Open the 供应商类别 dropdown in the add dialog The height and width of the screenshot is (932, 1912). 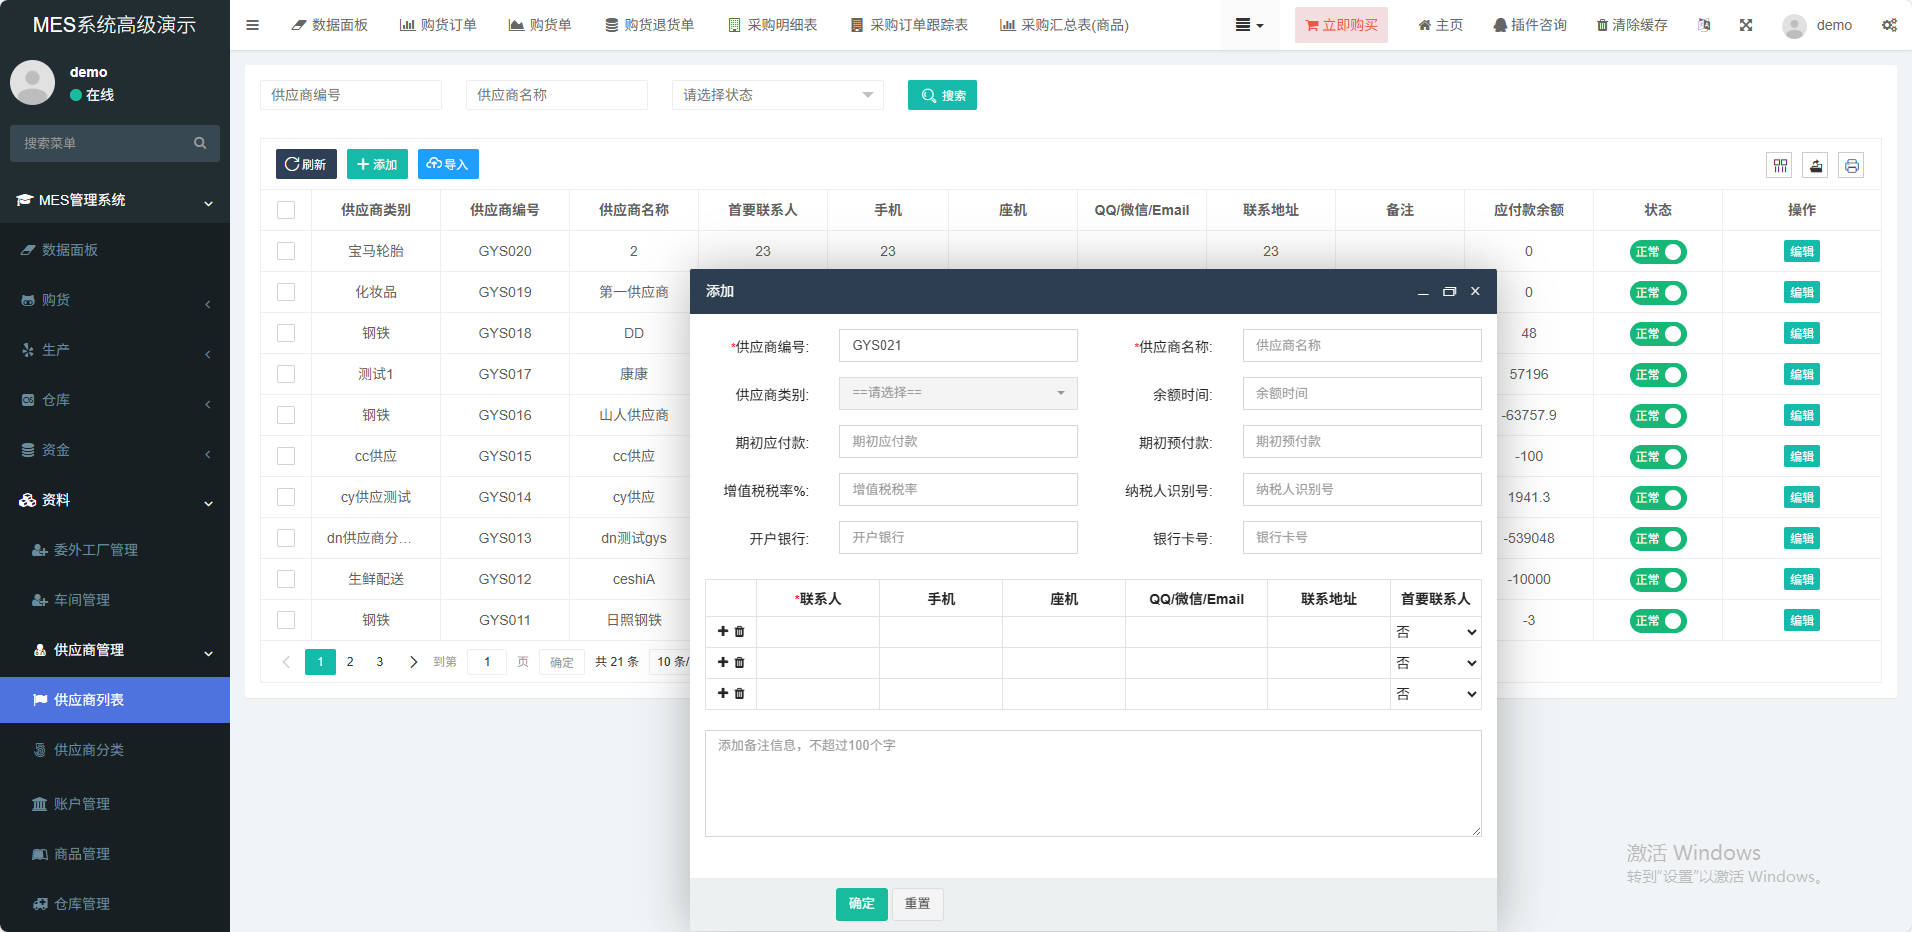point(957,393)
